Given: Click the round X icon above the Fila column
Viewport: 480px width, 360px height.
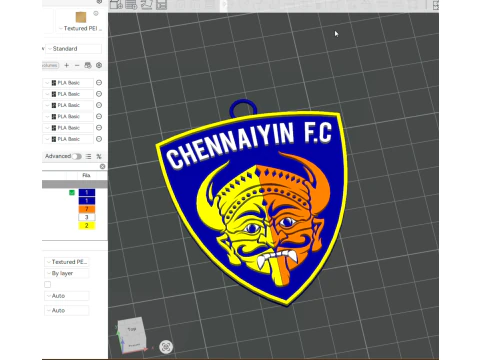Looking at the screenshot, I should (x=102, y=166).
